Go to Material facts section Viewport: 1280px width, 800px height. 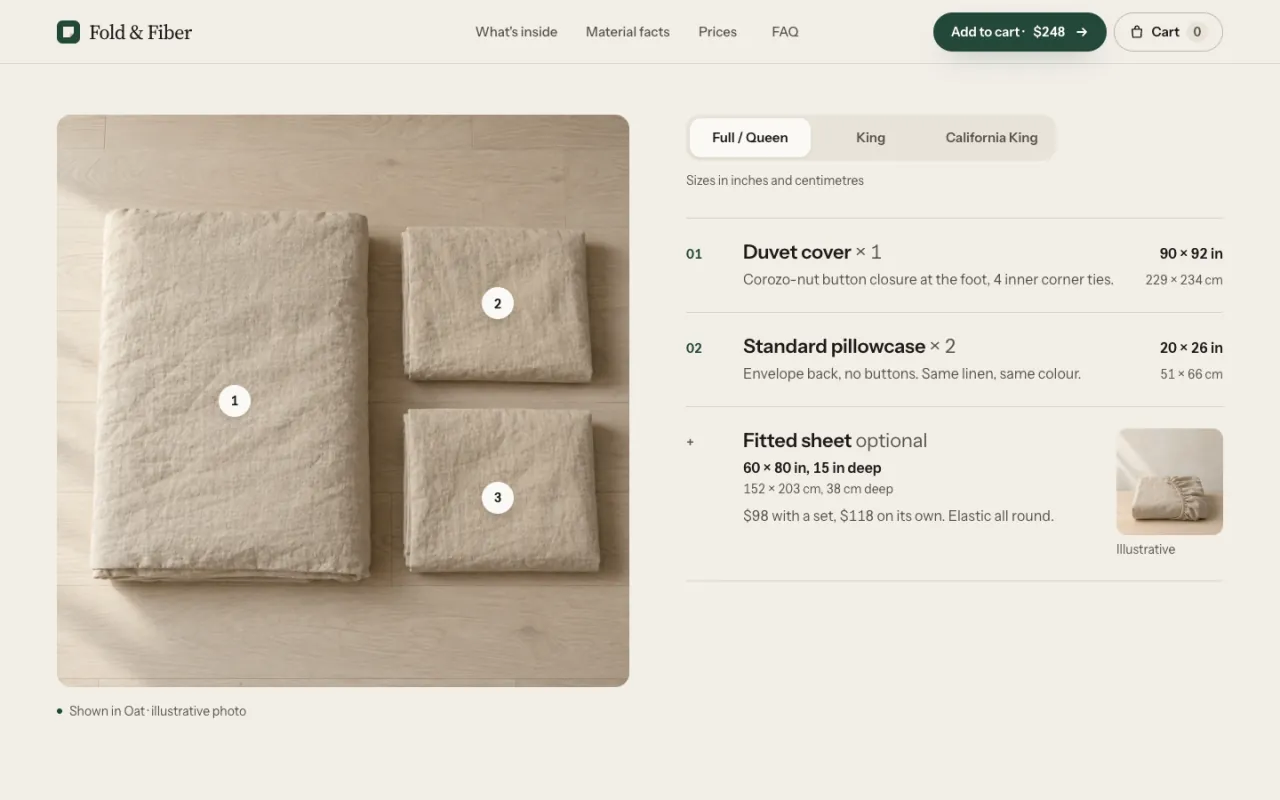tap(628, 32)
